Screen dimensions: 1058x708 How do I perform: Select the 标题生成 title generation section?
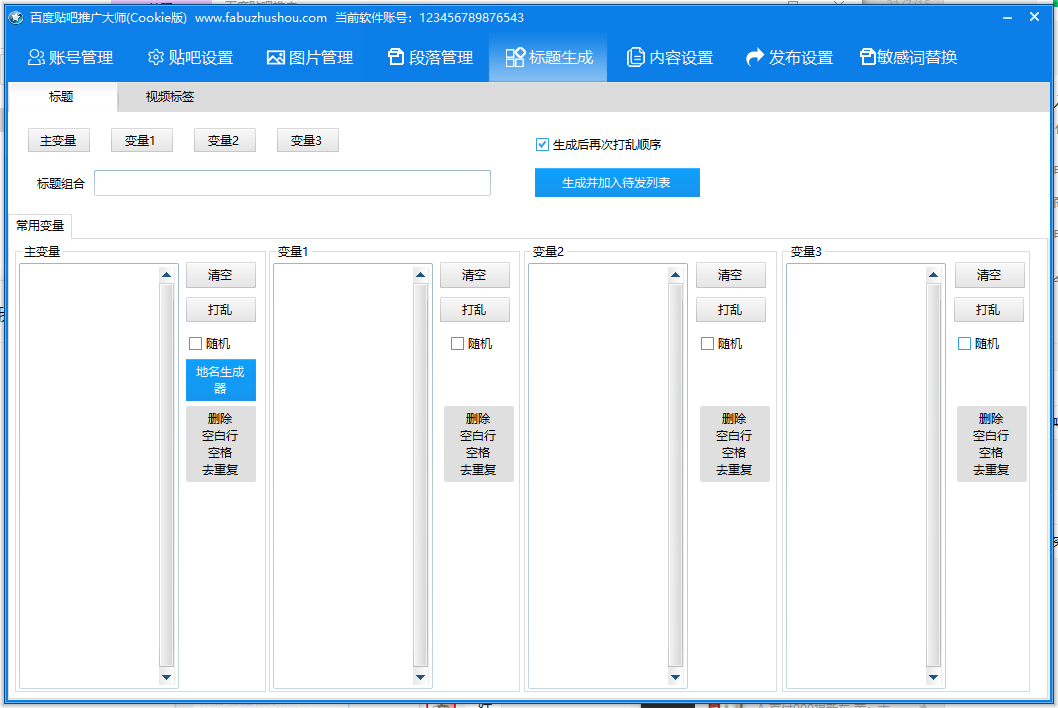click(x=549, y=57)
